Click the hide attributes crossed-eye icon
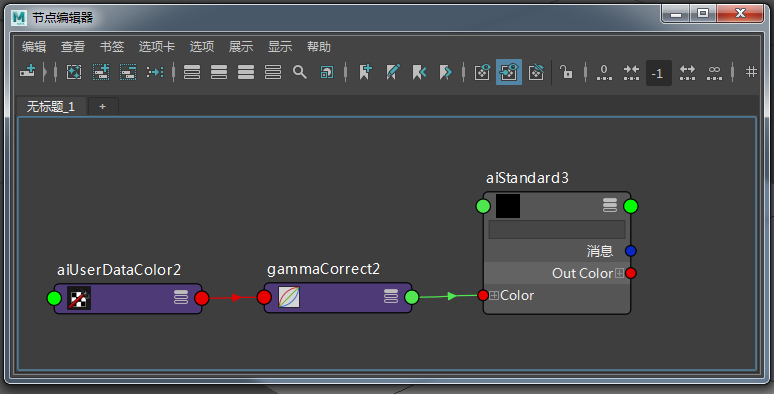Image resolution: width=774 pixels, height=394 pixels. click(x=536, y=72)
